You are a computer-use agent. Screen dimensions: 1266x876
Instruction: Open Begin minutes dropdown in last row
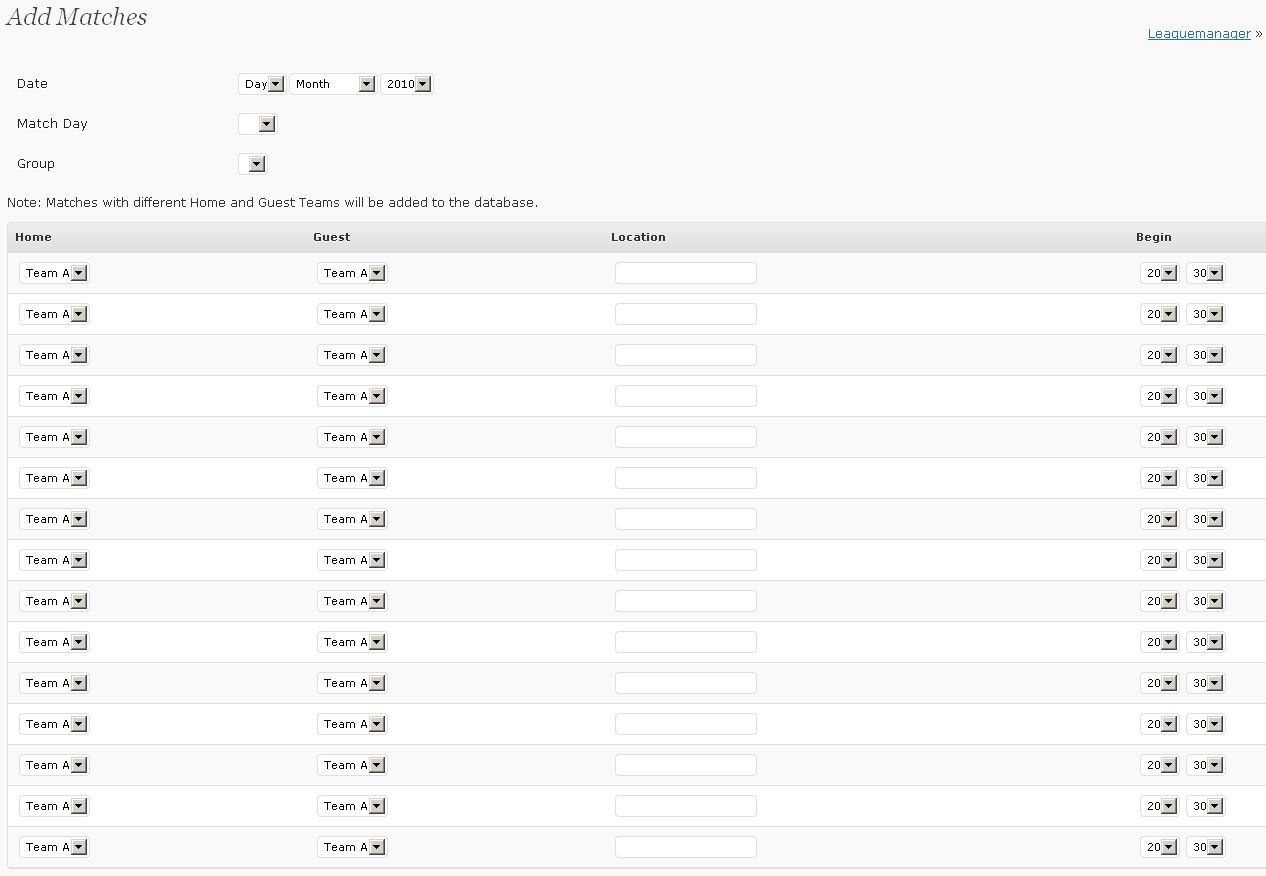pos(1206,847)
